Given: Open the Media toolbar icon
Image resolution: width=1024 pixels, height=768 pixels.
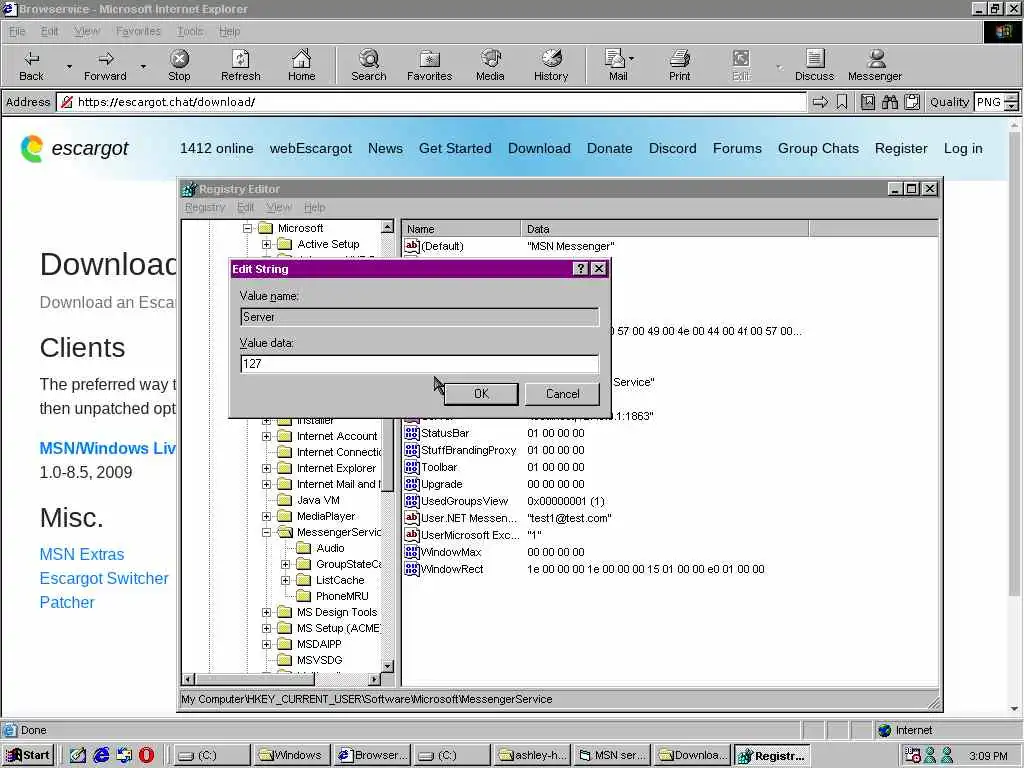Looking at the screenshot, I should click(x=490, y=65).
